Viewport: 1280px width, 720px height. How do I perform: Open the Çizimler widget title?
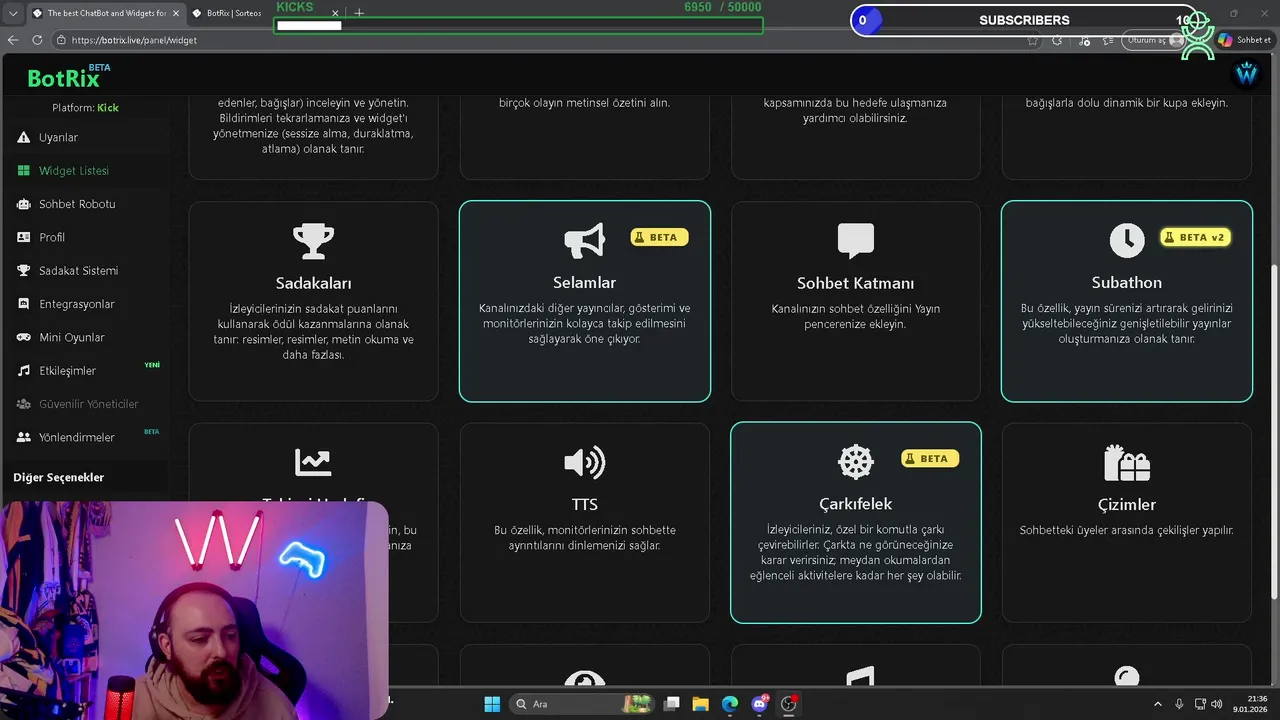click(x=1127, y=505)
